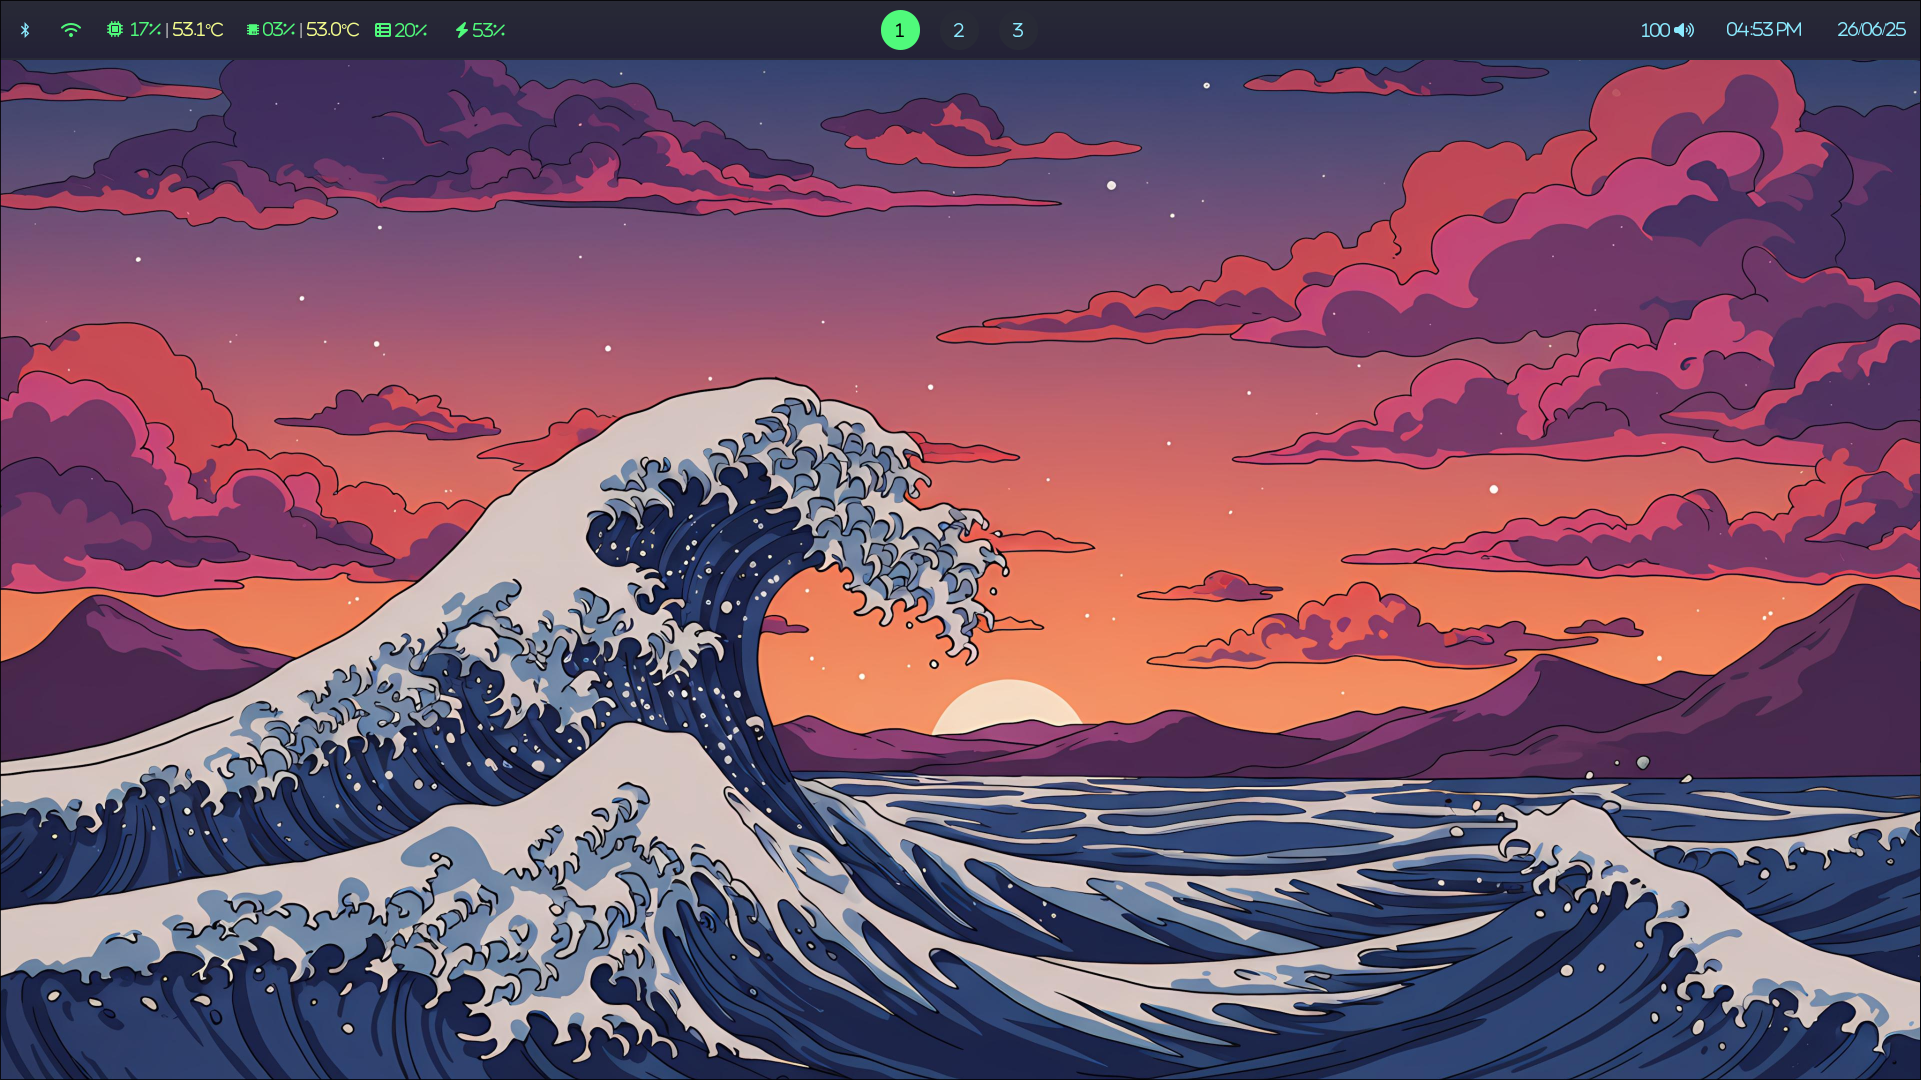The image size is (1921, 1080).
Task: Click the GPU temperature reading 53.0°C
Action: tap(334, 29)
